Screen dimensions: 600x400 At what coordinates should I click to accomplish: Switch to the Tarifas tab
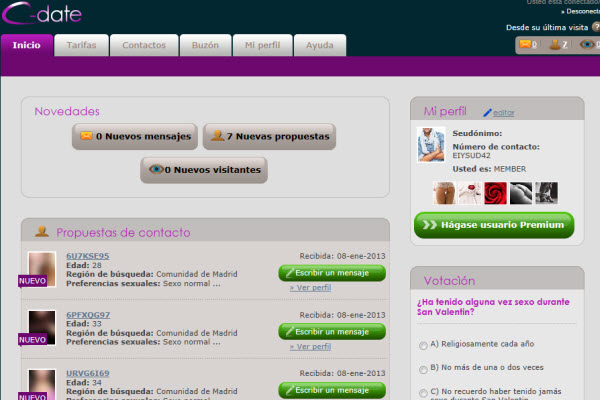pyautogui.click(x=82, y=46)
